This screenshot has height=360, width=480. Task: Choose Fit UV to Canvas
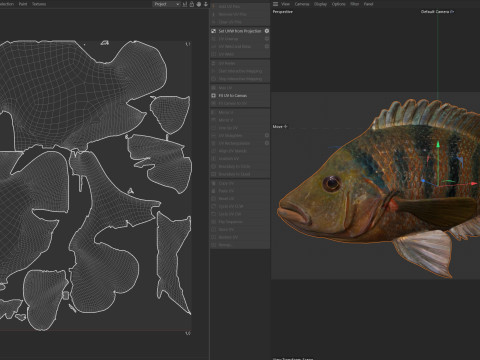coord(240,96)
